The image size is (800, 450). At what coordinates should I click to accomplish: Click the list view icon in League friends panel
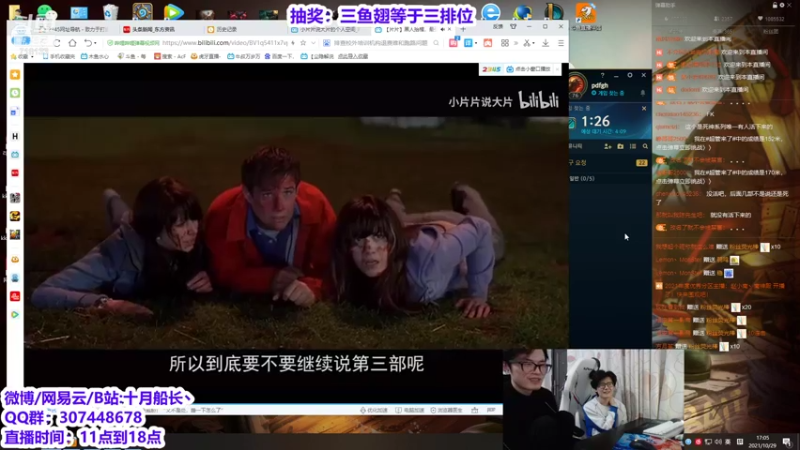[633, 146]
